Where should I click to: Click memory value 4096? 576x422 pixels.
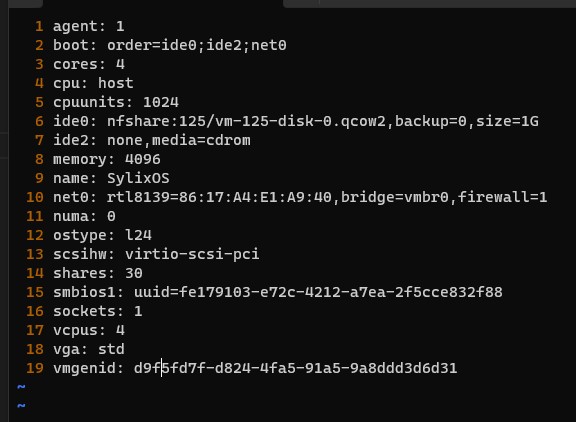(x=143, y=159)
